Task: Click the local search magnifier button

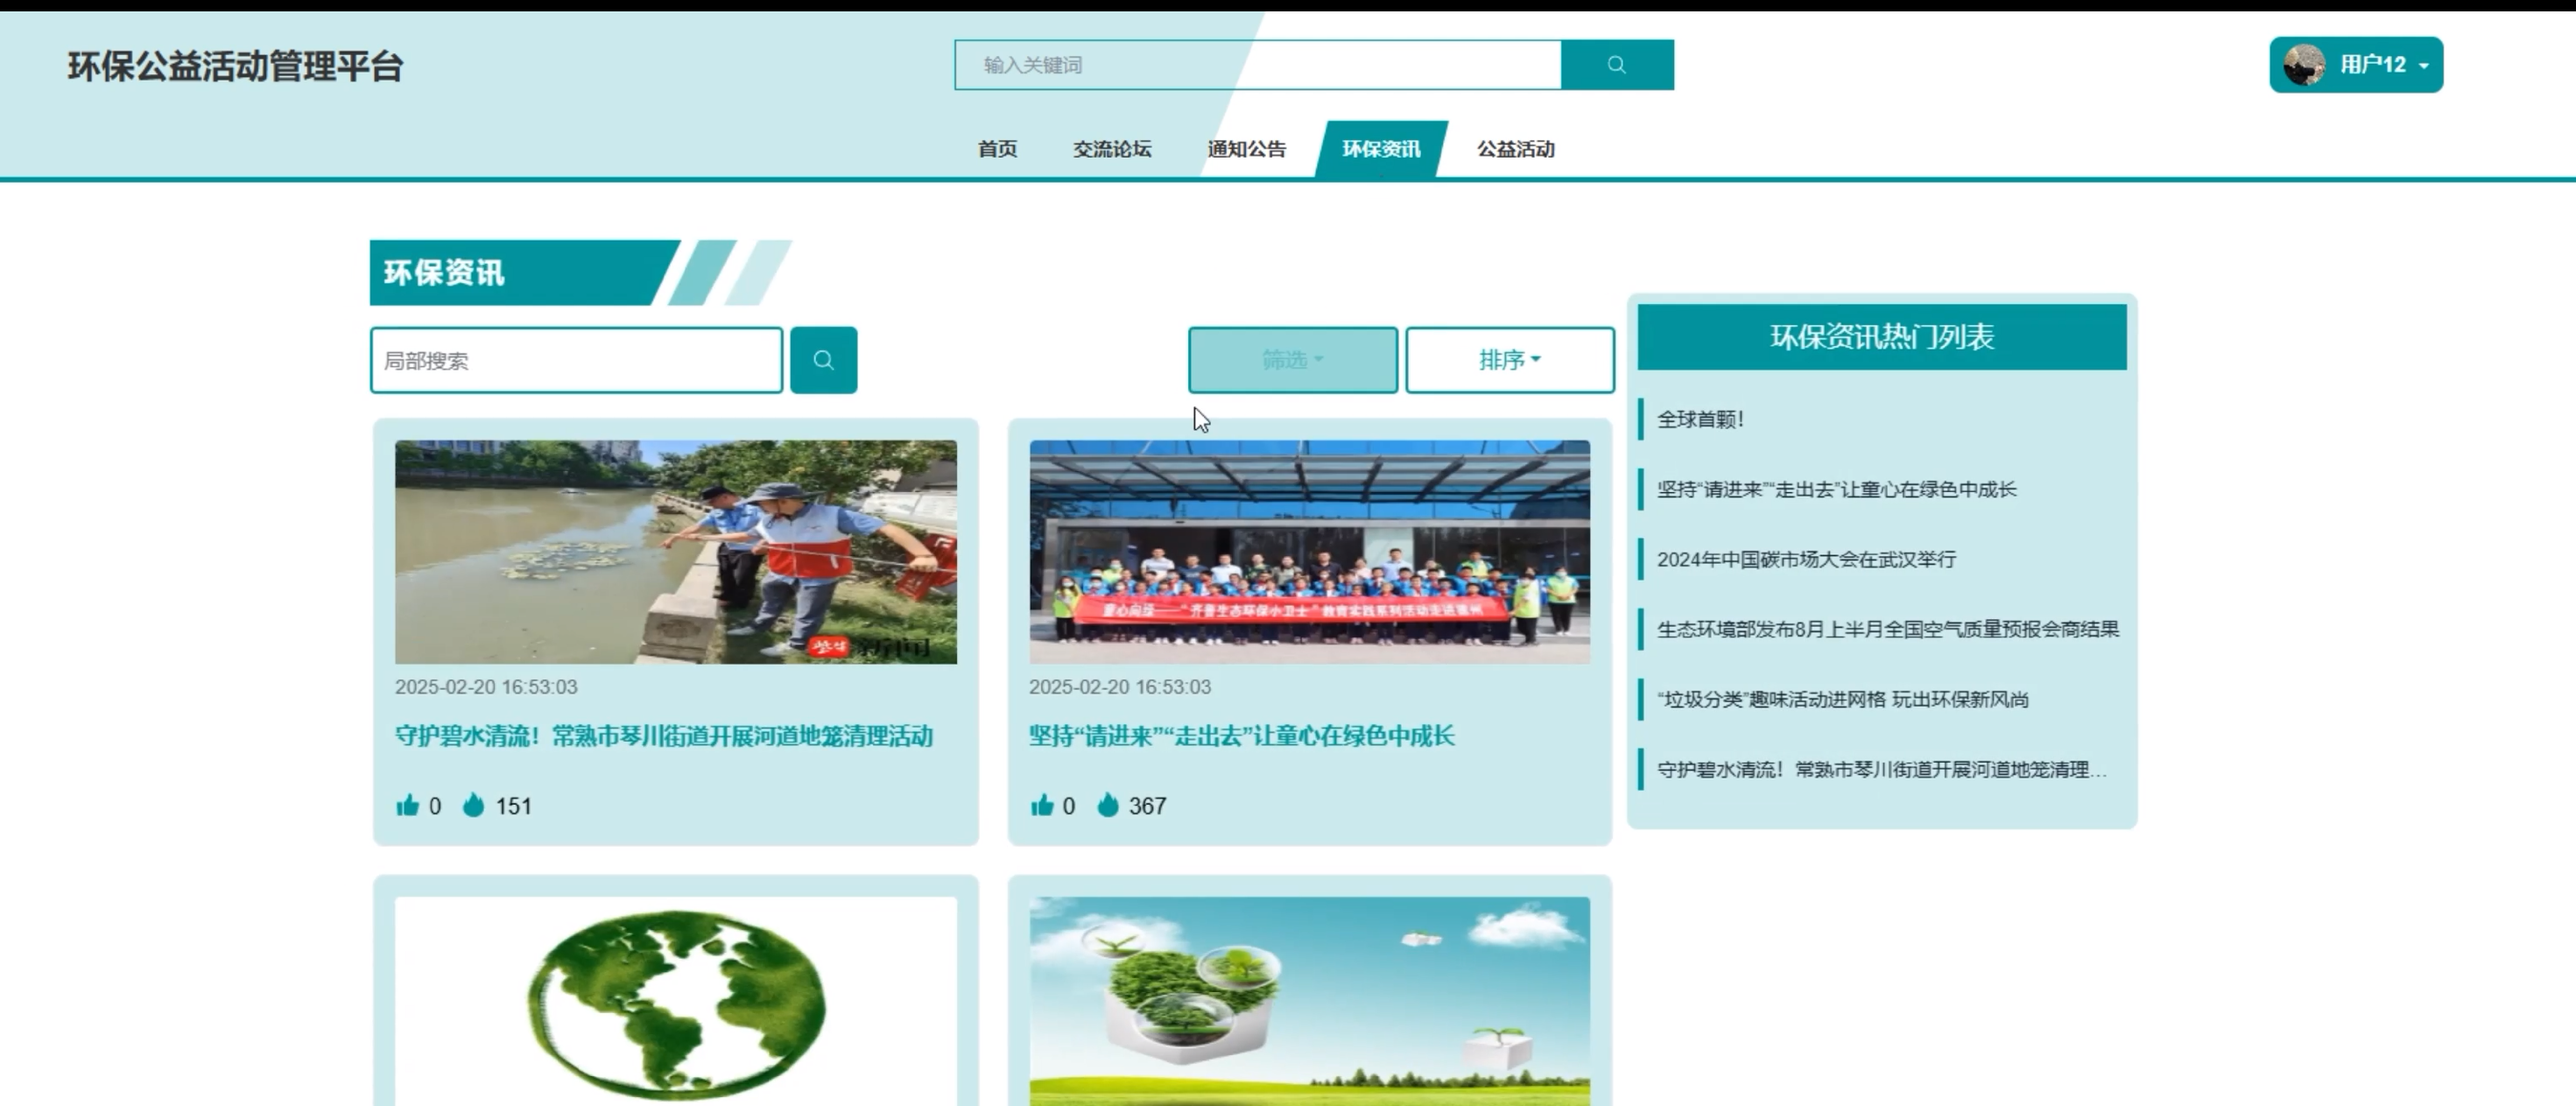Action: (822, 360)
